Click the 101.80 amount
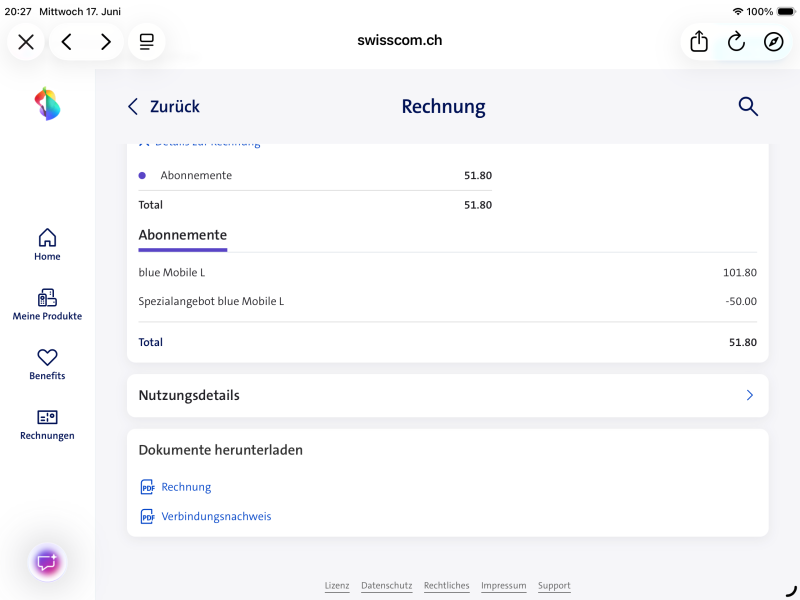The image size is (800, 600). (740, 272)
